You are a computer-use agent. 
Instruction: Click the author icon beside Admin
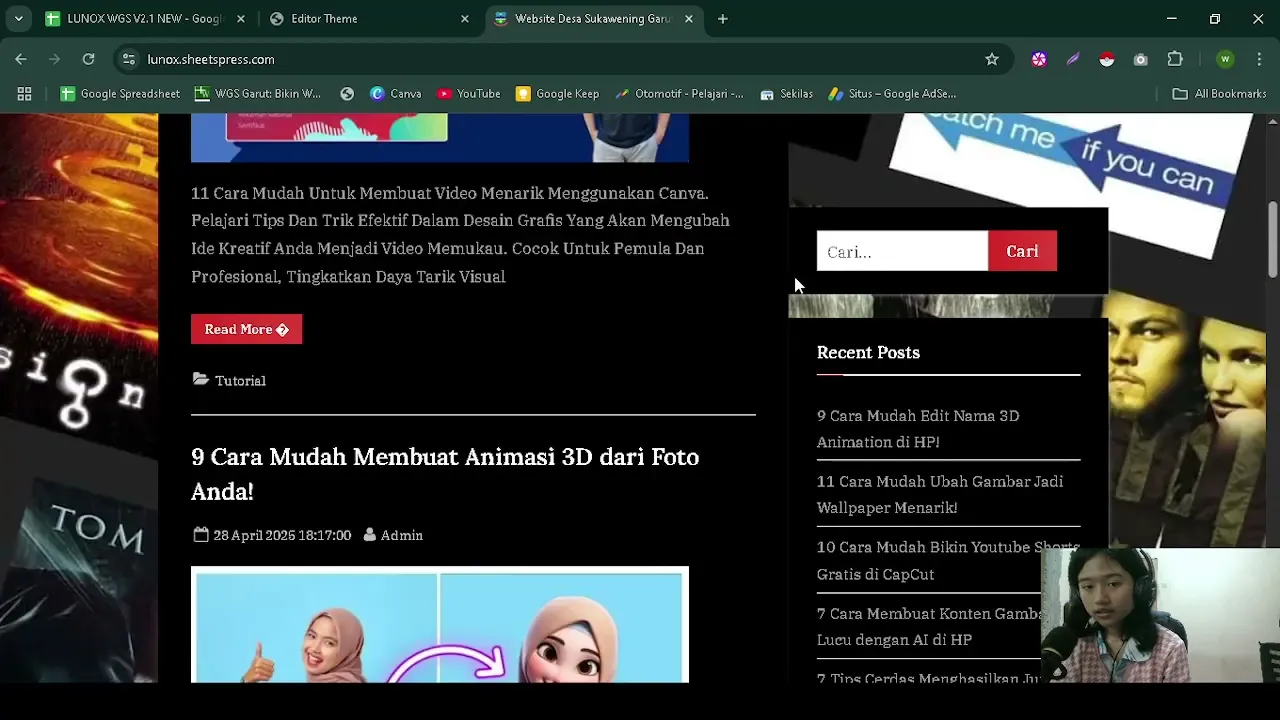pyautogui.click(x=370, y=535)
